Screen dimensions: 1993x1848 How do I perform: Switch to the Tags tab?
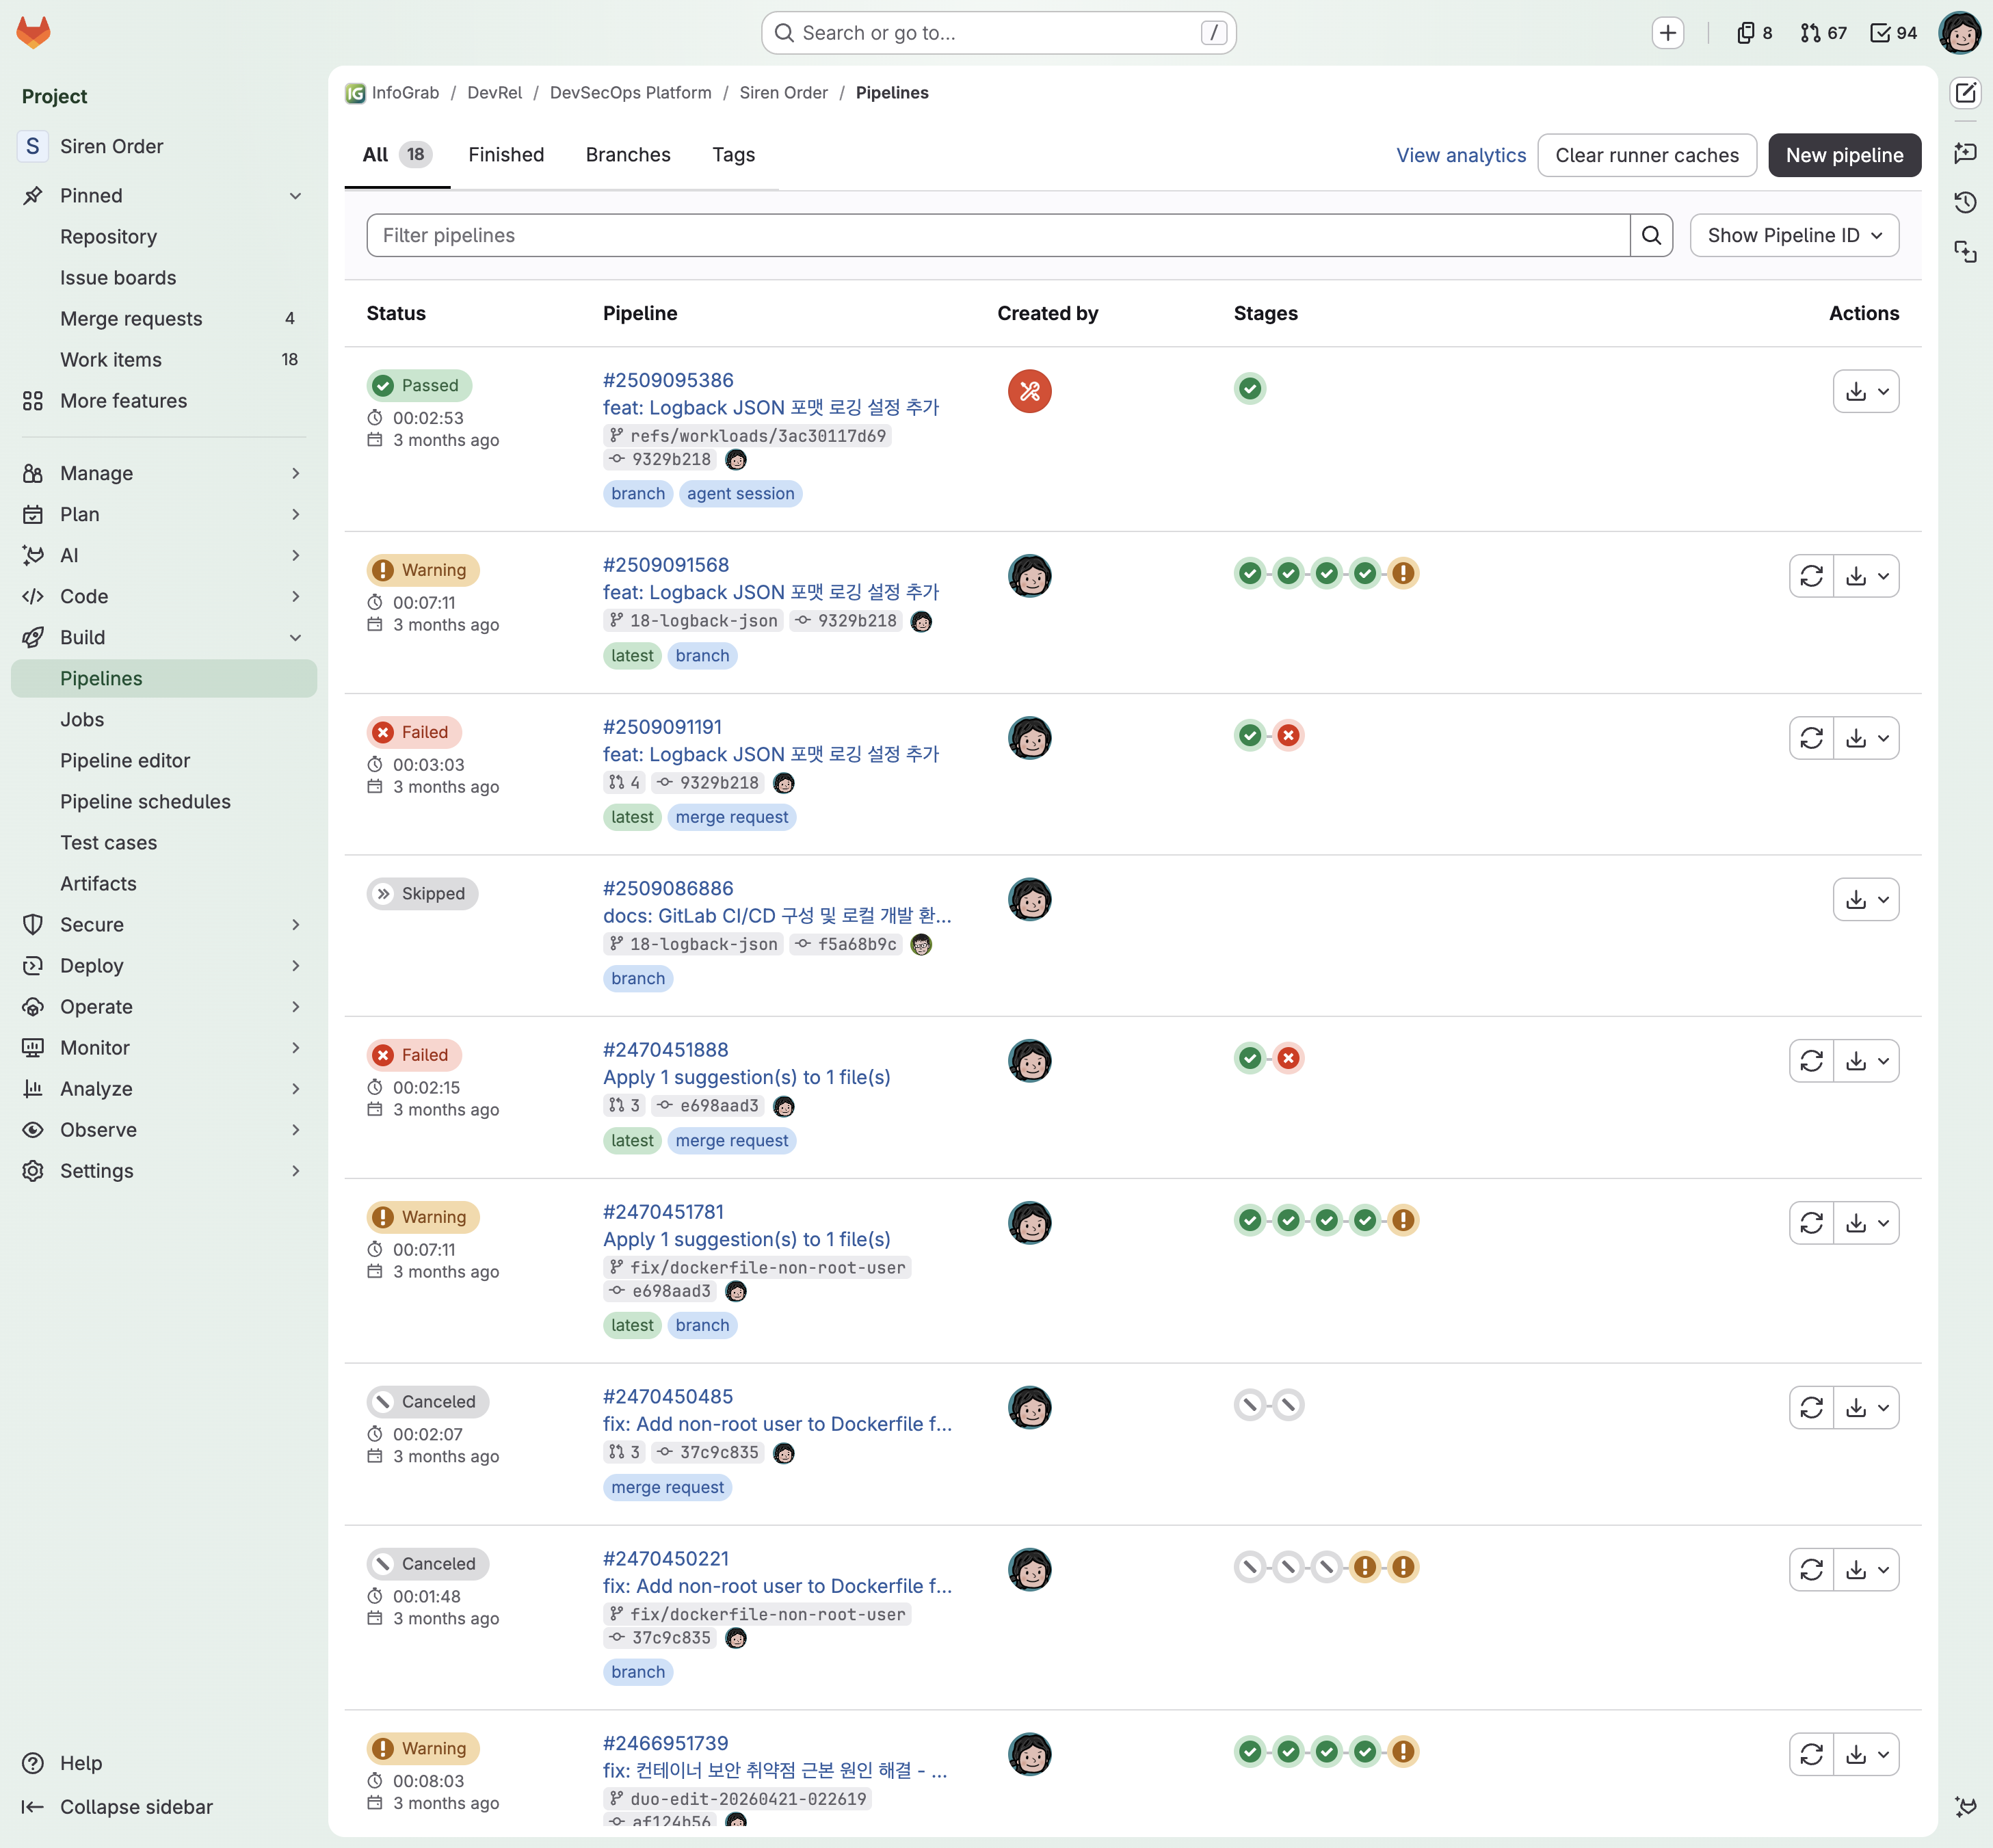(x=733, y=155)
